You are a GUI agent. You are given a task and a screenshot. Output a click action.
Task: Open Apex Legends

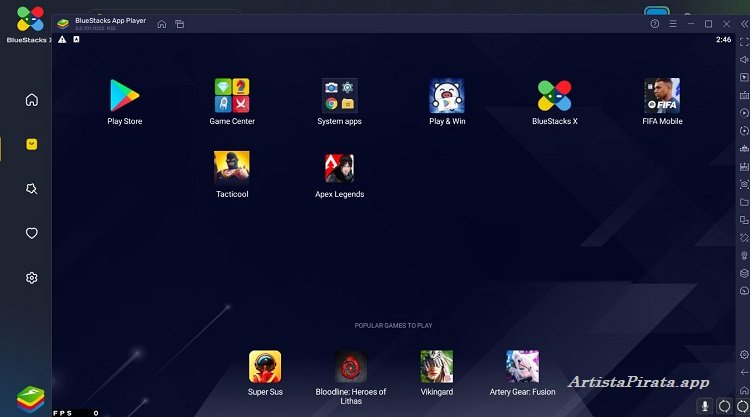point(339,168)
